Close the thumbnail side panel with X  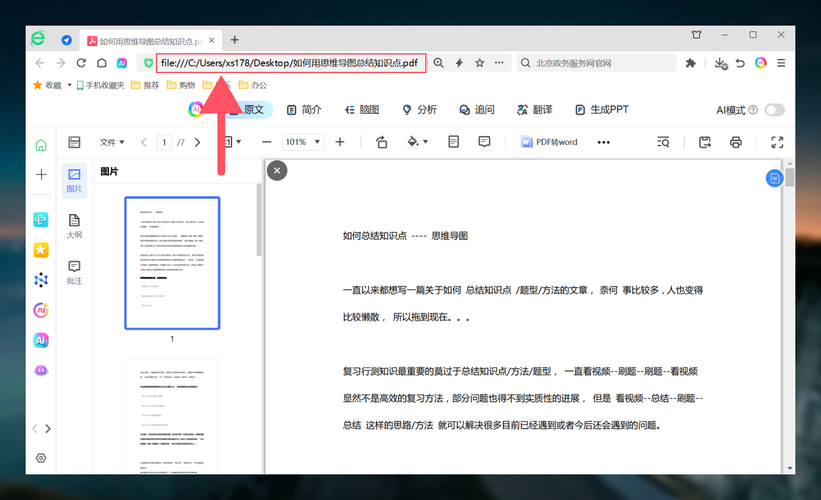point(277,170)
